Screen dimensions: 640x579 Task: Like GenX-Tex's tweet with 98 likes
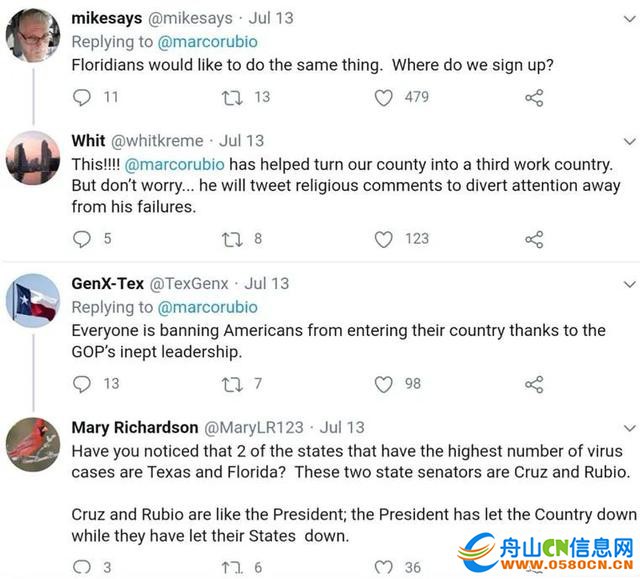pyautogui.click(x=383, y=384)
